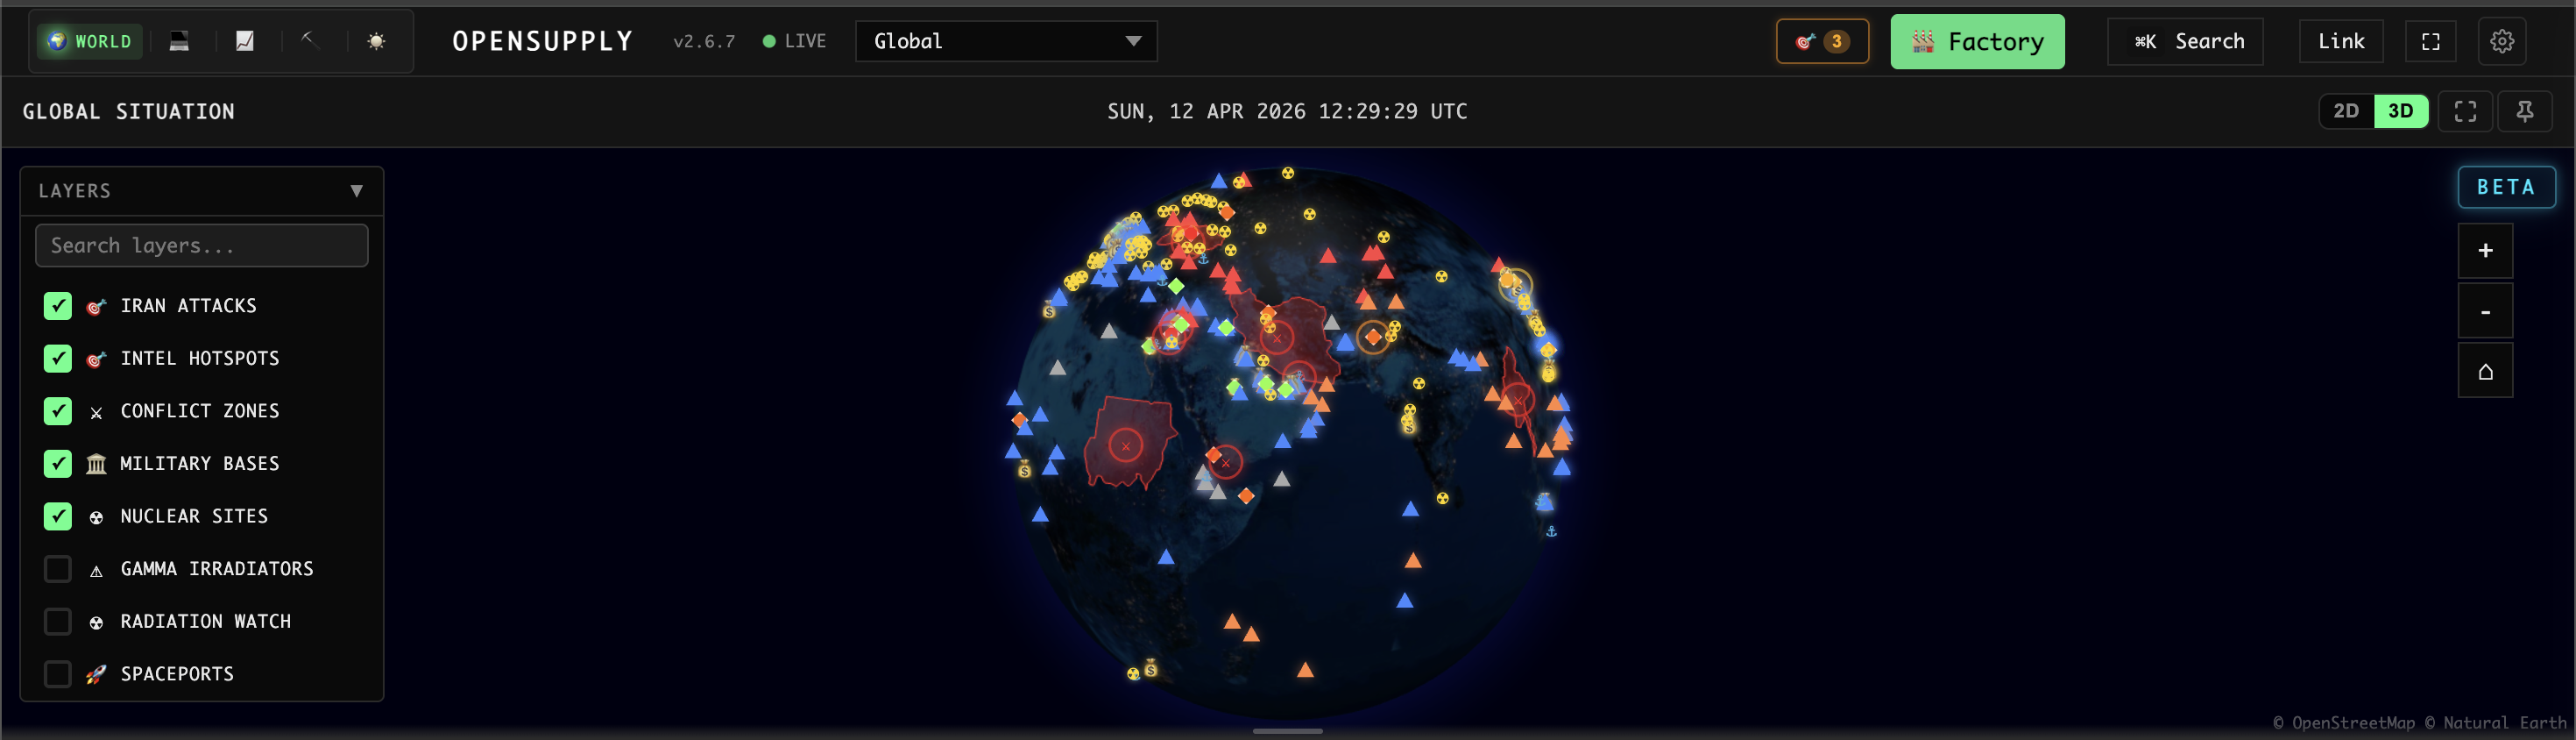Click the CONFLICT ZONES crossed-swords icon
The image size is (2576, 740).
(x=96, y=412)
